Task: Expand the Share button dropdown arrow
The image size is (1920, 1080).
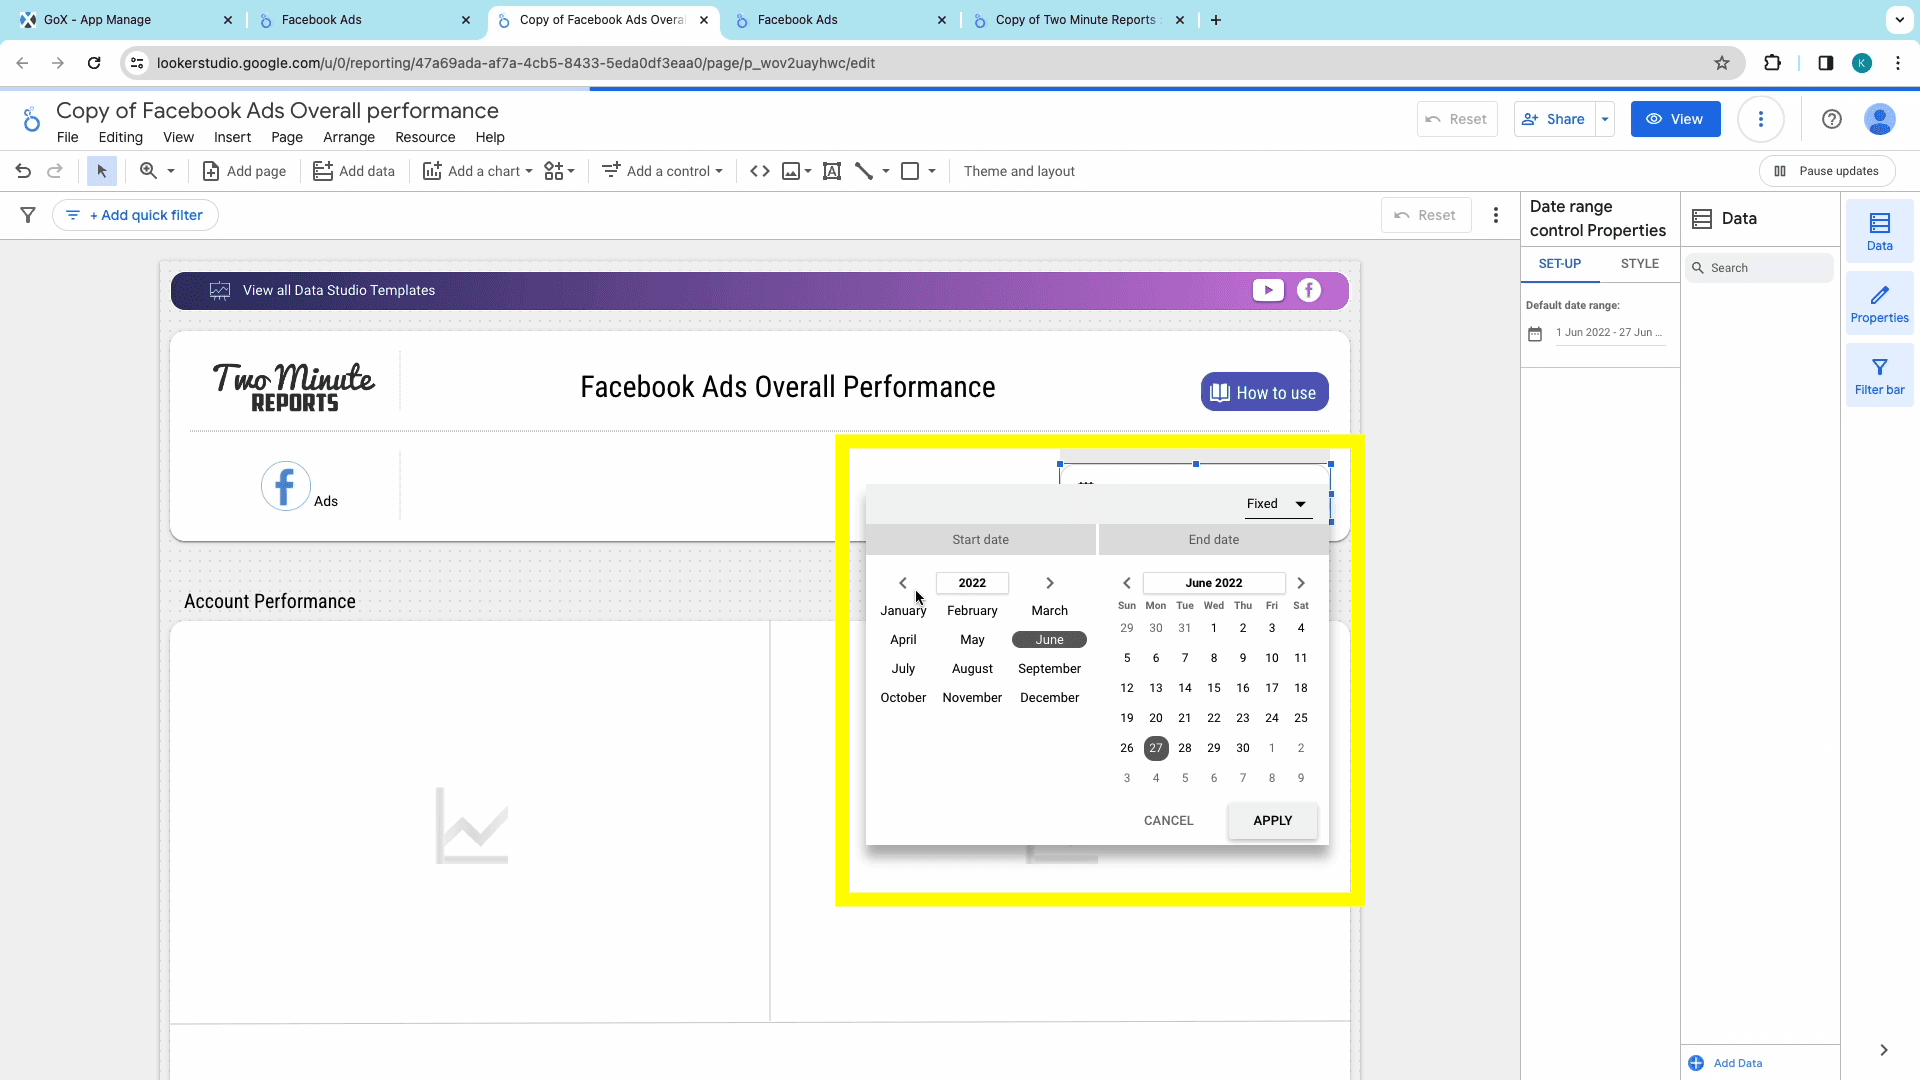Action: tap(1605, 119)
